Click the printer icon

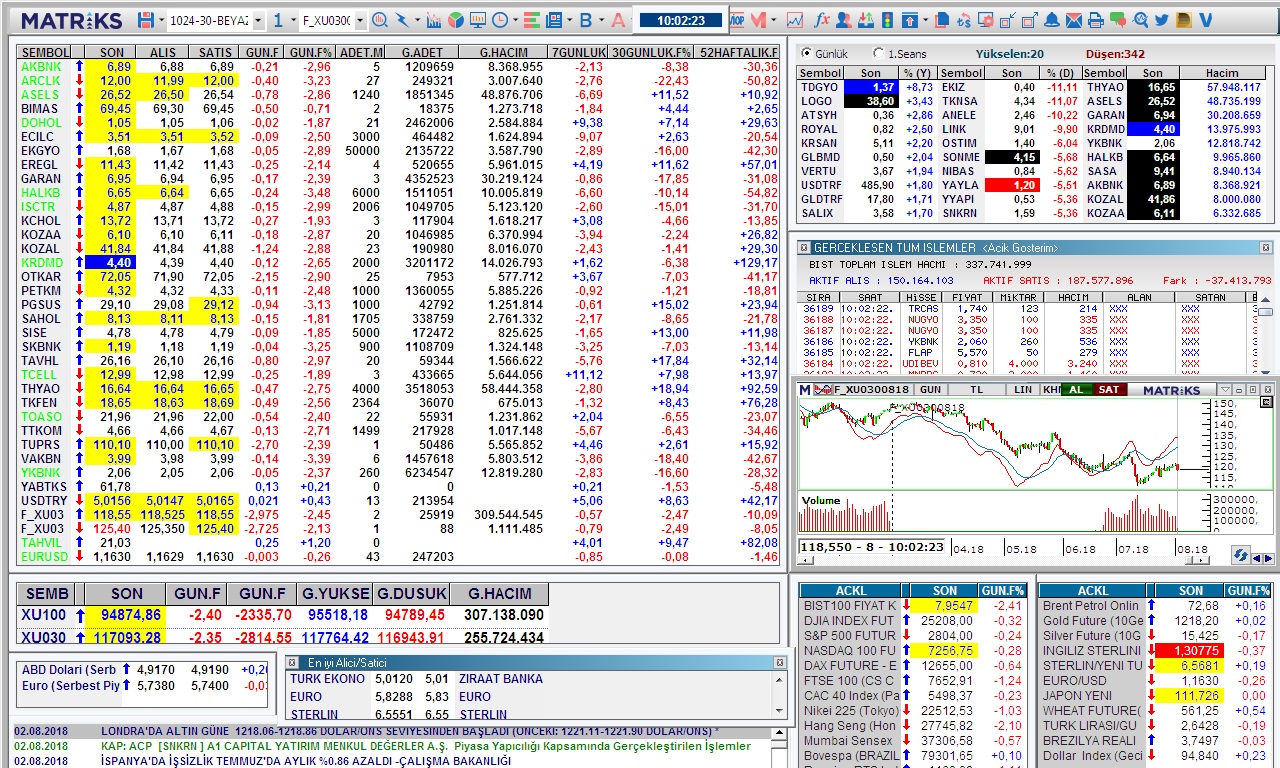(1095, 20)
